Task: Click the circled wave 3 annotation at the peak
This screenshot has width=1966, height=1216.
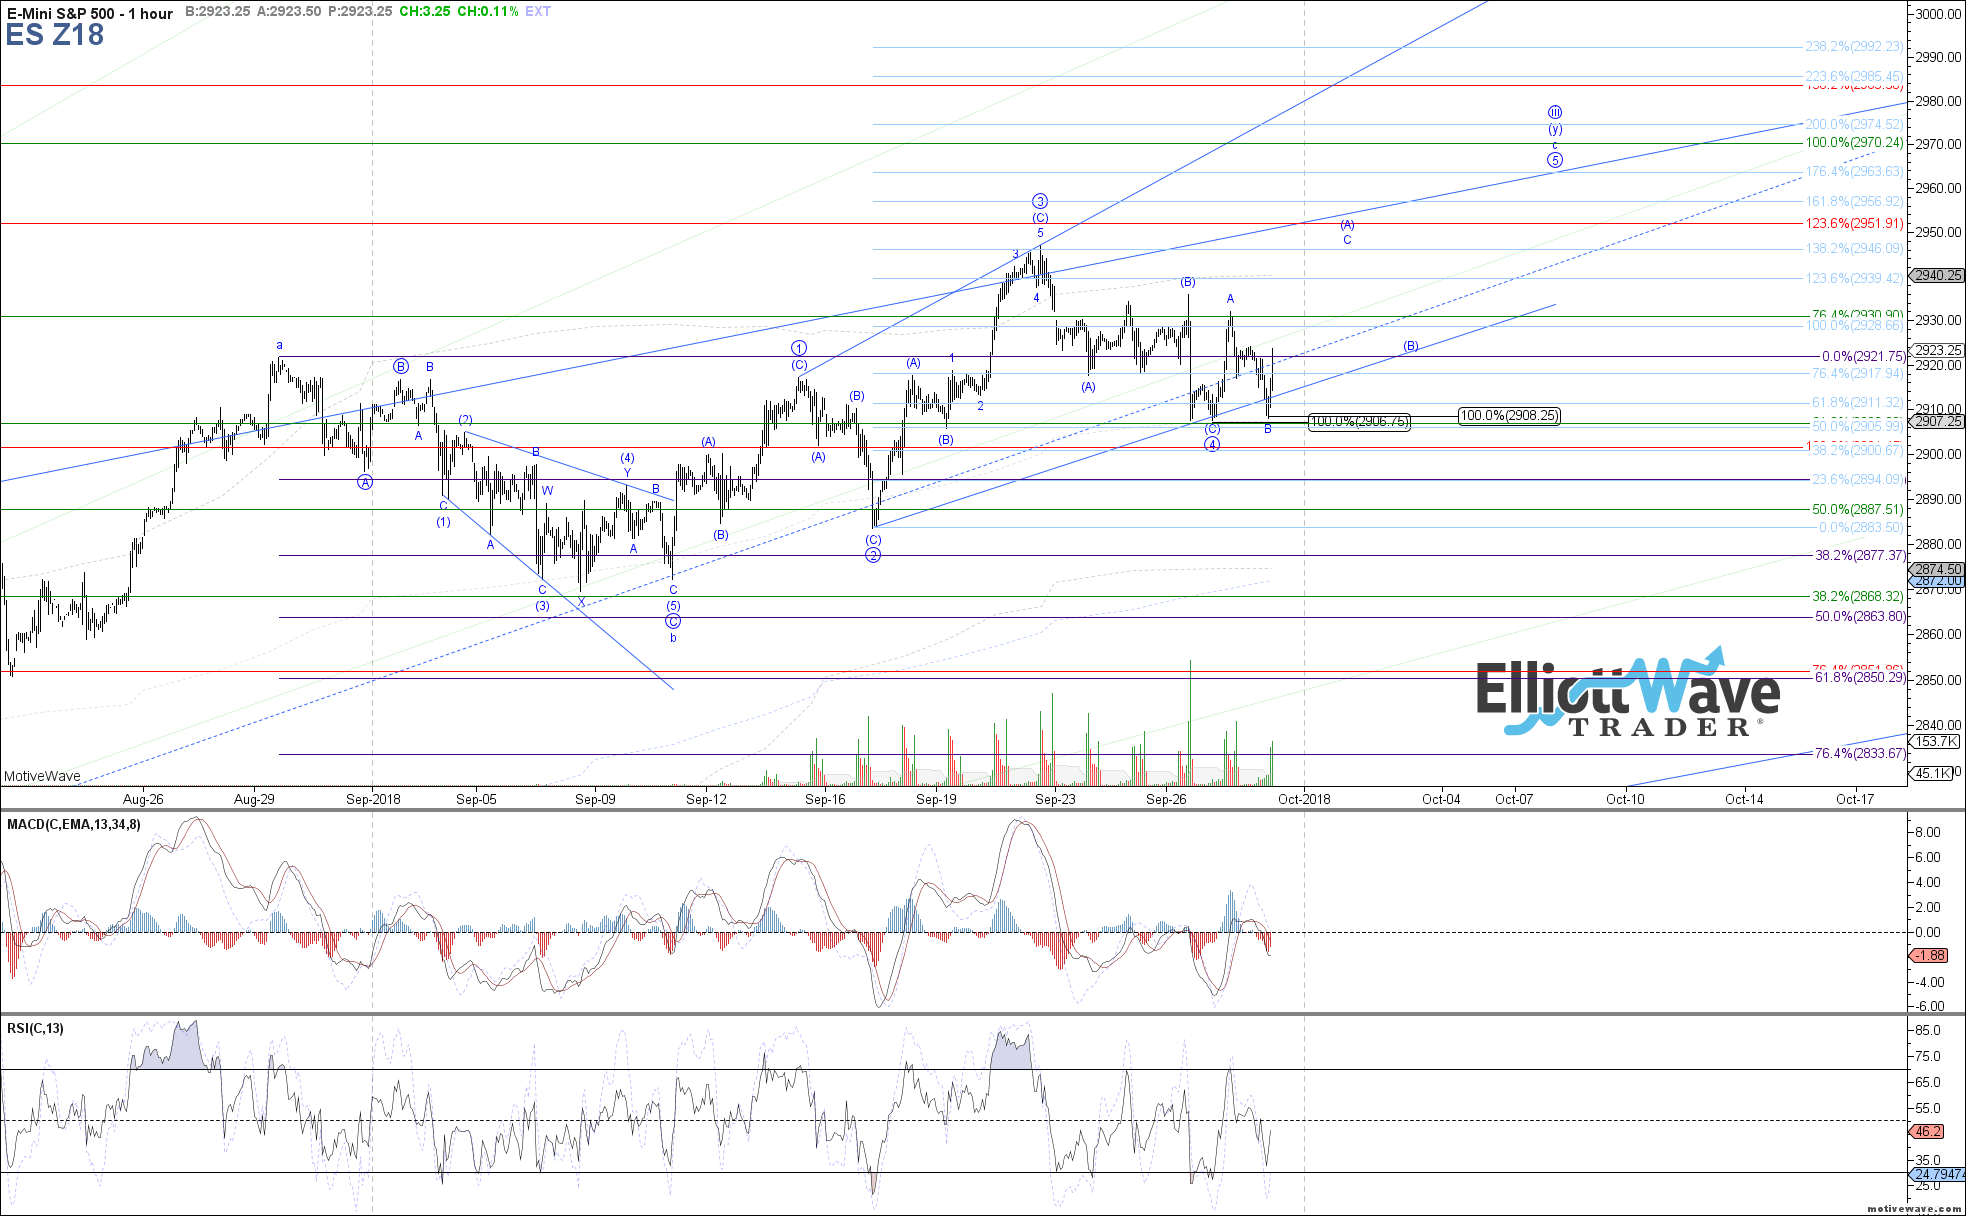Action: (x=1040, y=201)
